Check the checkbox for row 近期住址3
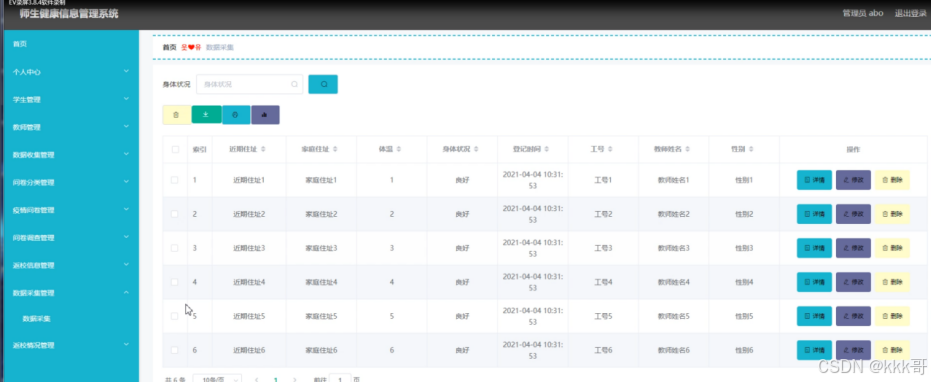 tap(175, 248)
